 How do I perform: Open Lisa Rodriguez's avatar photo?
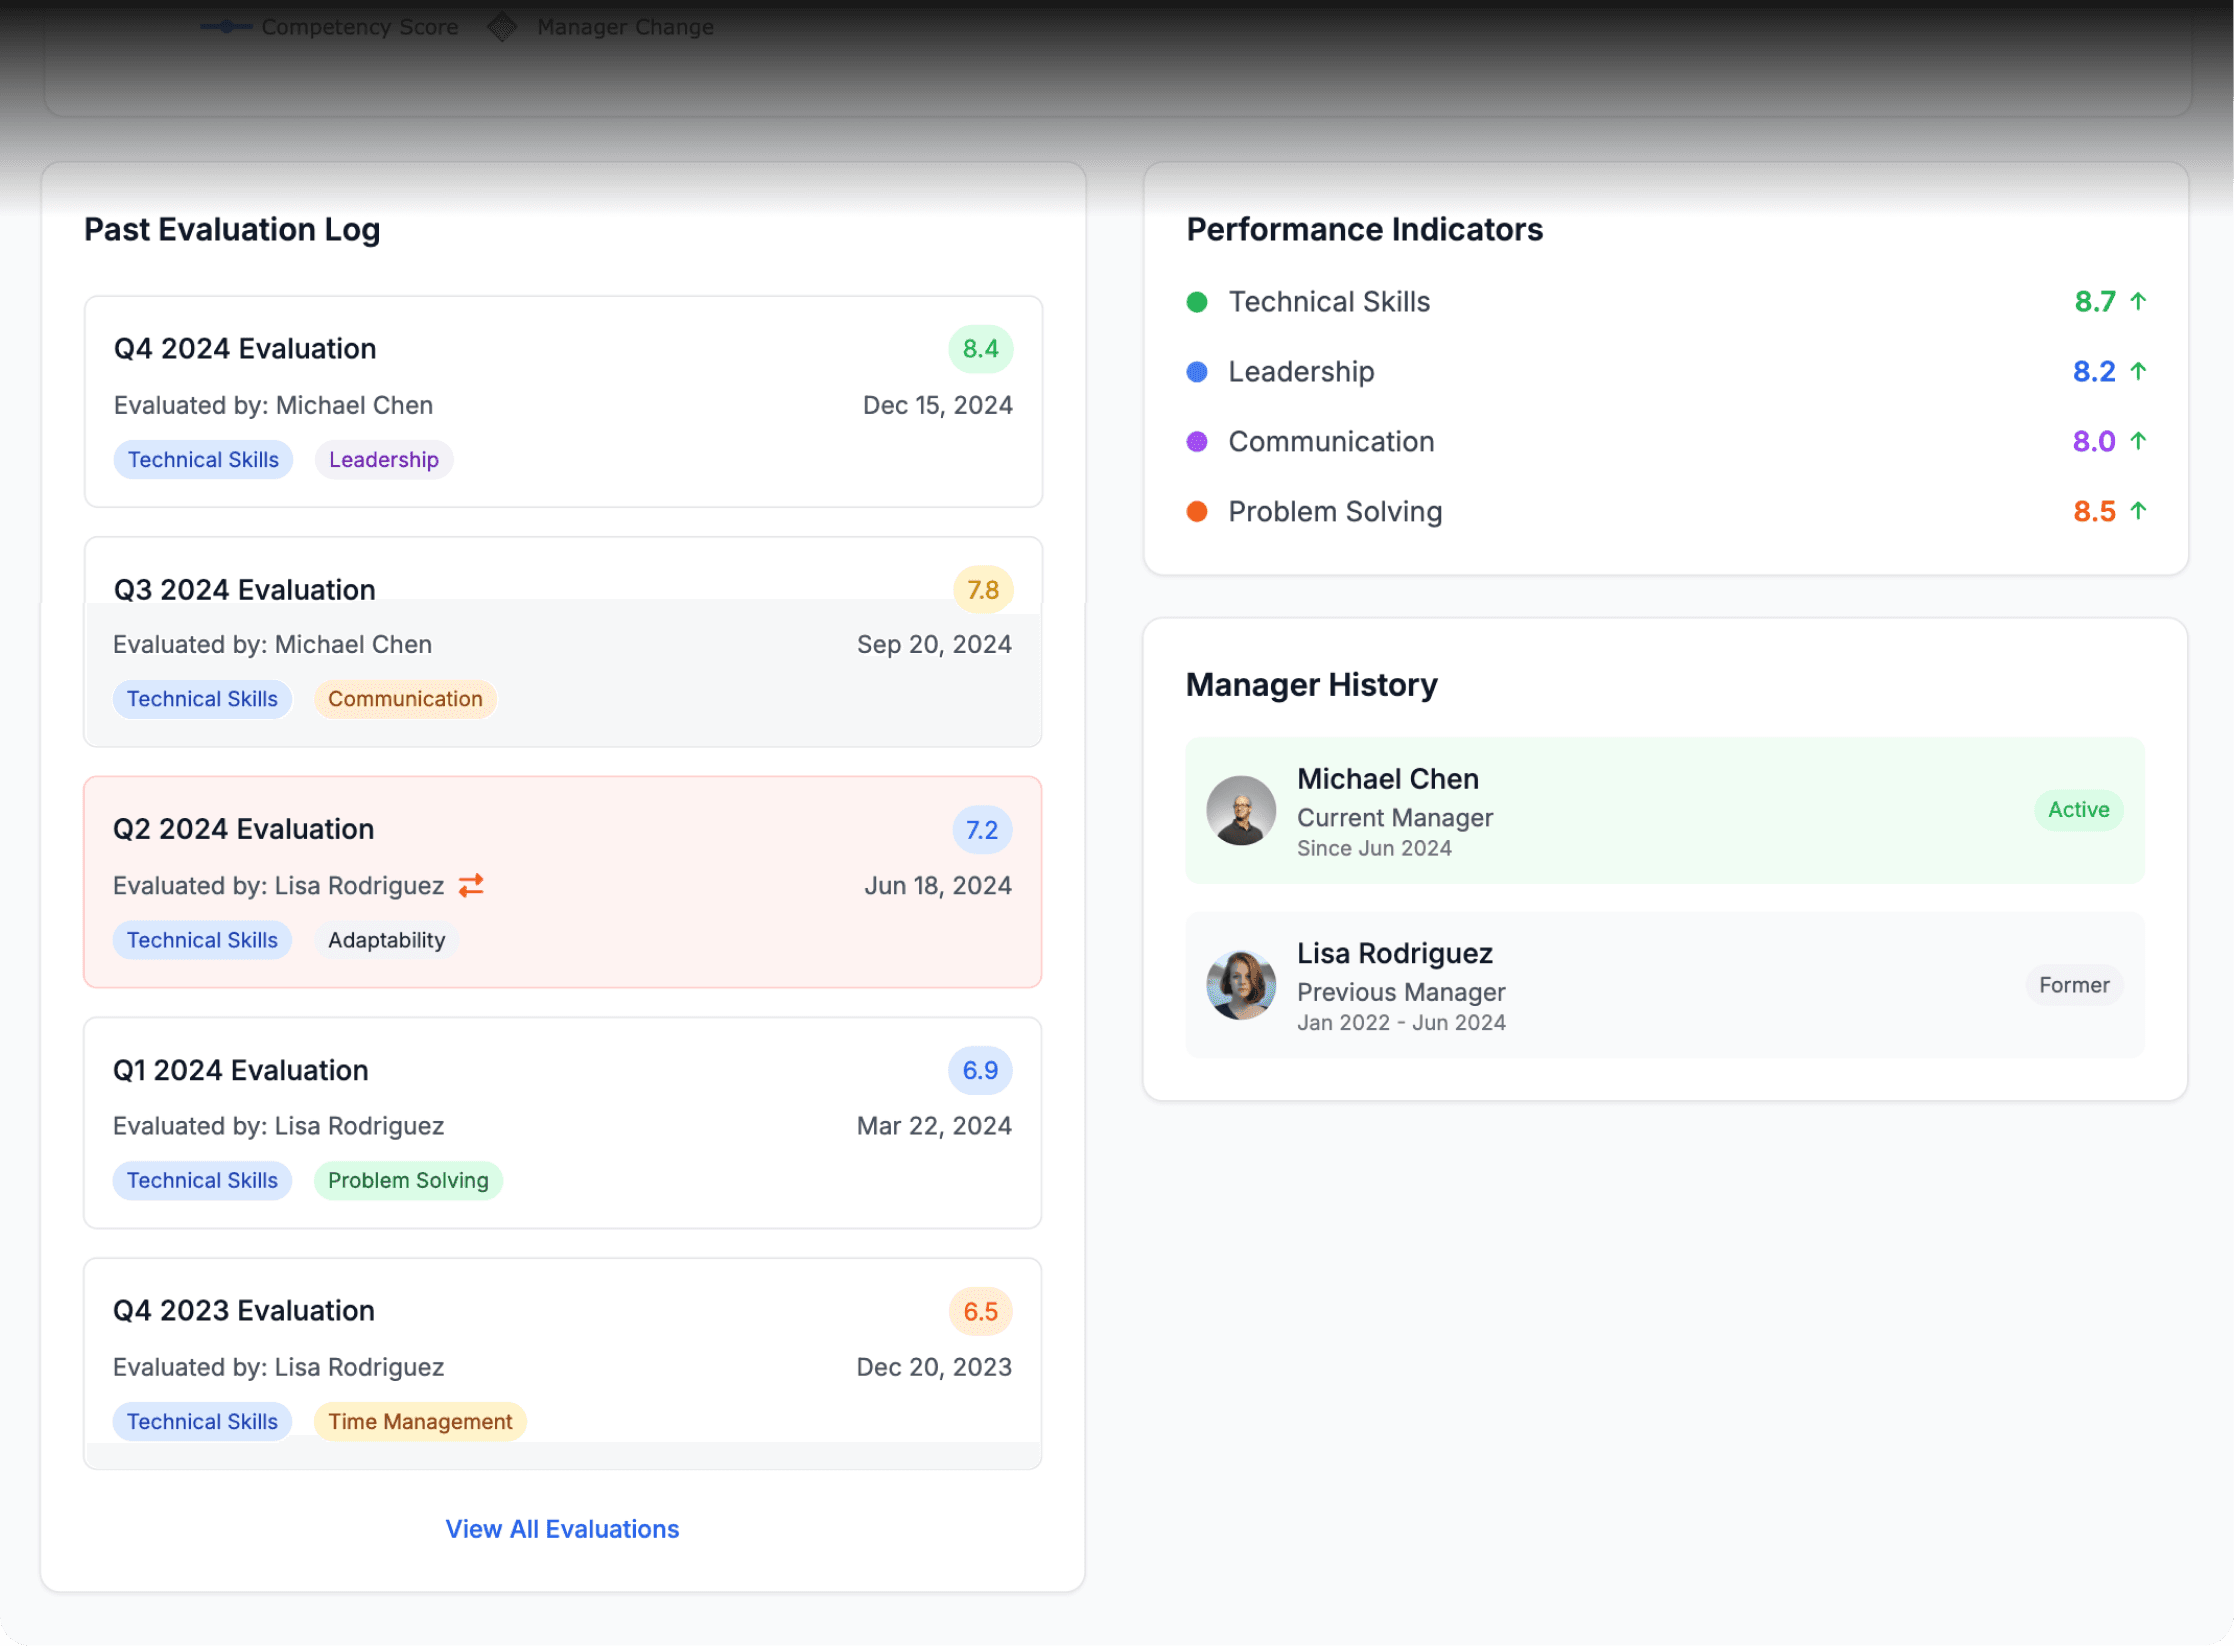1241,985
